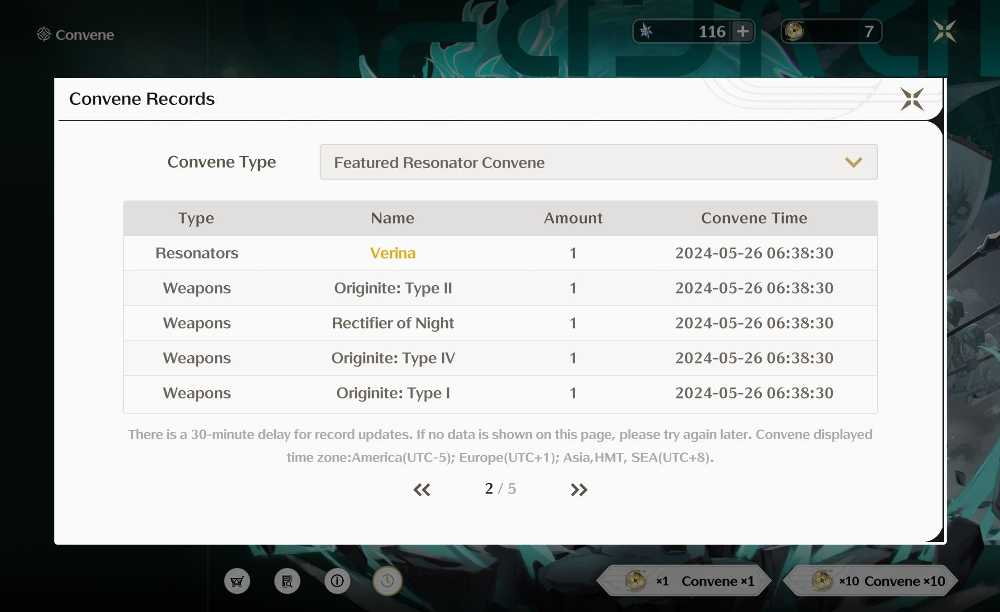
Task: Click the Convene logo icon at top-left
Action: point(43,34)
